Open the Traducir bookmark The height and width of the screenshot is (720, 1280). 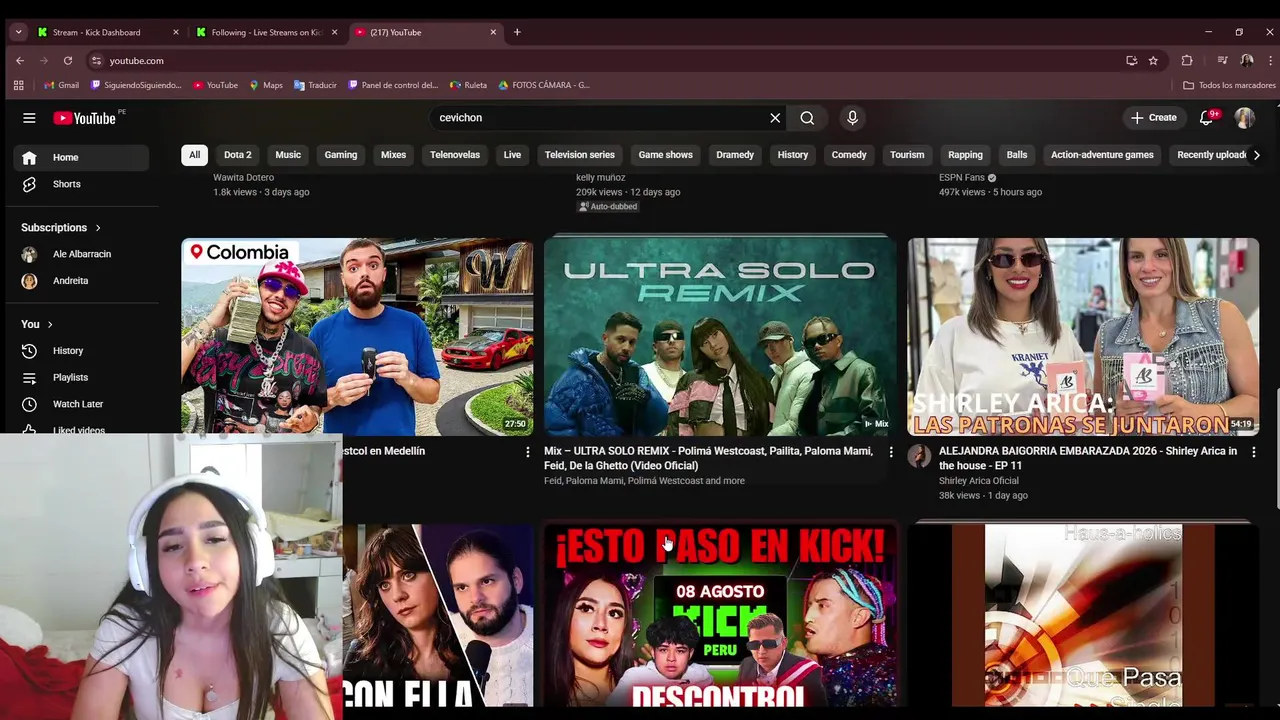(x=315, y=85)
